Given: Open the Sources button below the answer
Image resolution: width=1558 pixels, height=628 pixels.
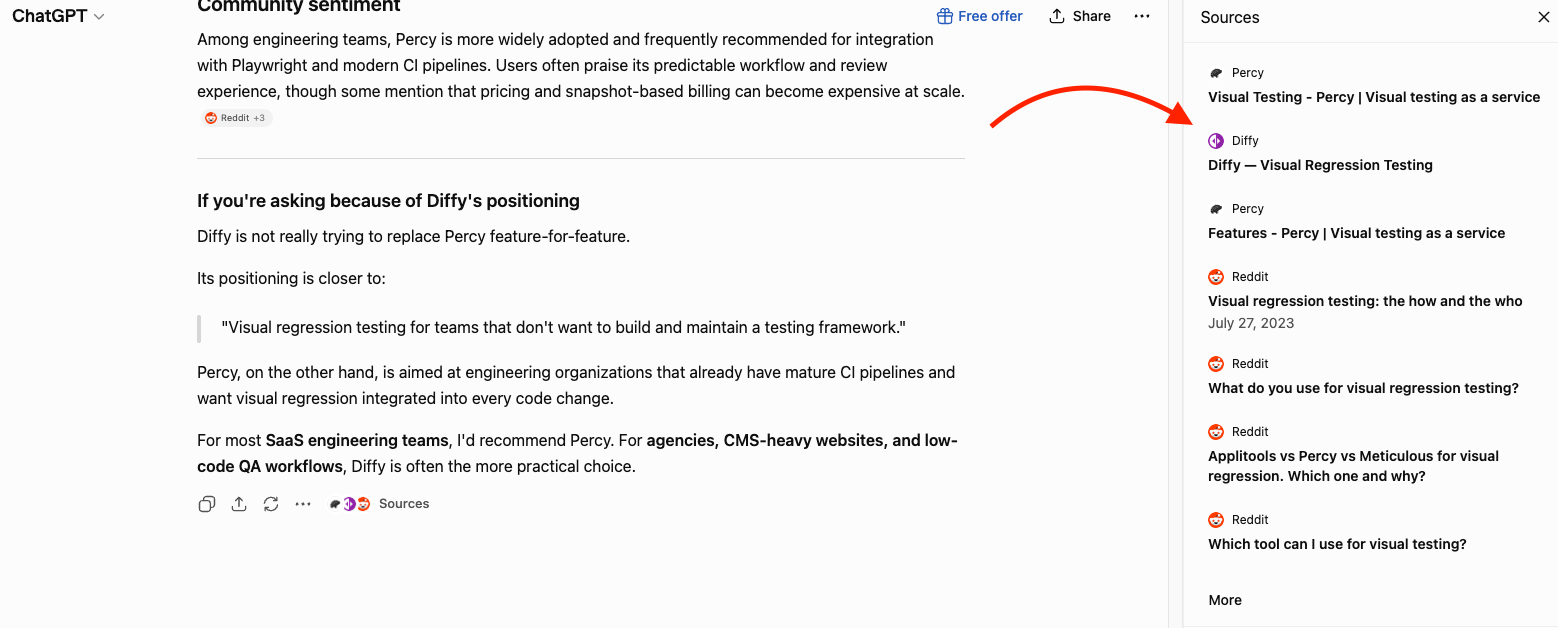Looking at the screenshot, I should pyautogui.click(x=379, y=504).
